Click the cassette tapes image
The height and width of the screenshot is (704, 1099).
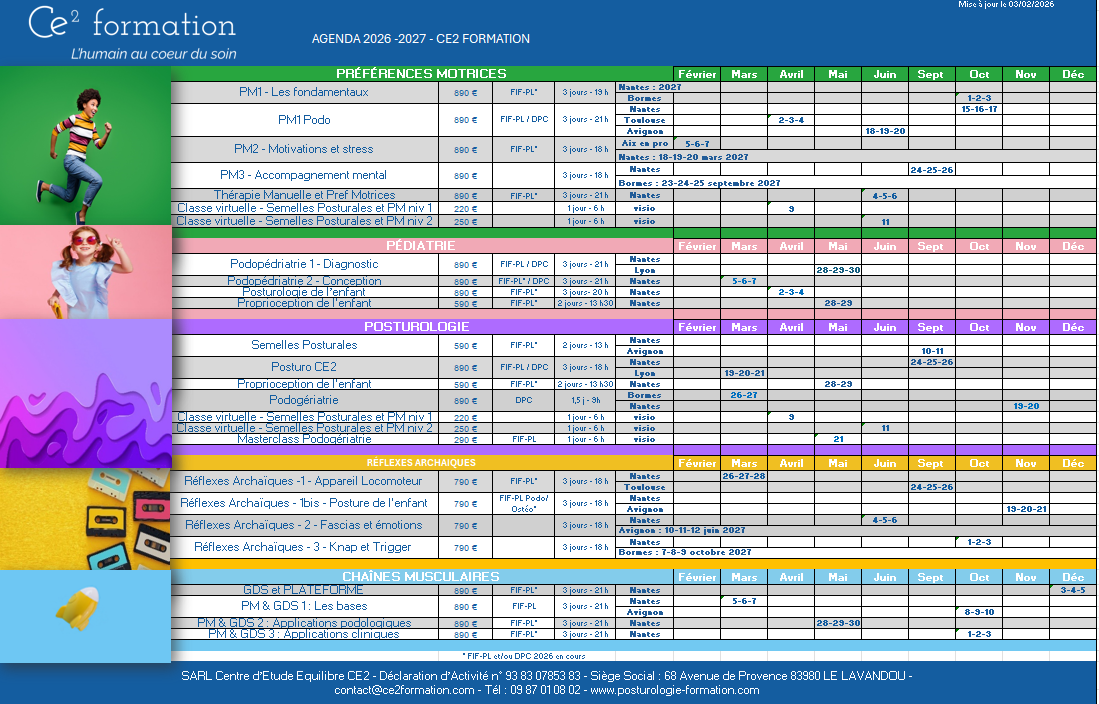click(x=85, y=518)
